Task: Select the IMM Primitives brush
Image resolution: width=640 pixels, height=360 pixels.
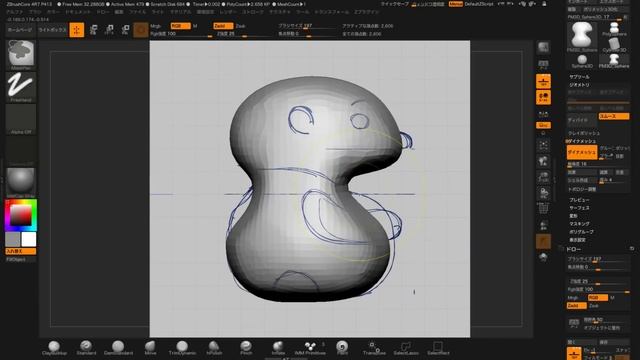Action: [x=310, y=348]
